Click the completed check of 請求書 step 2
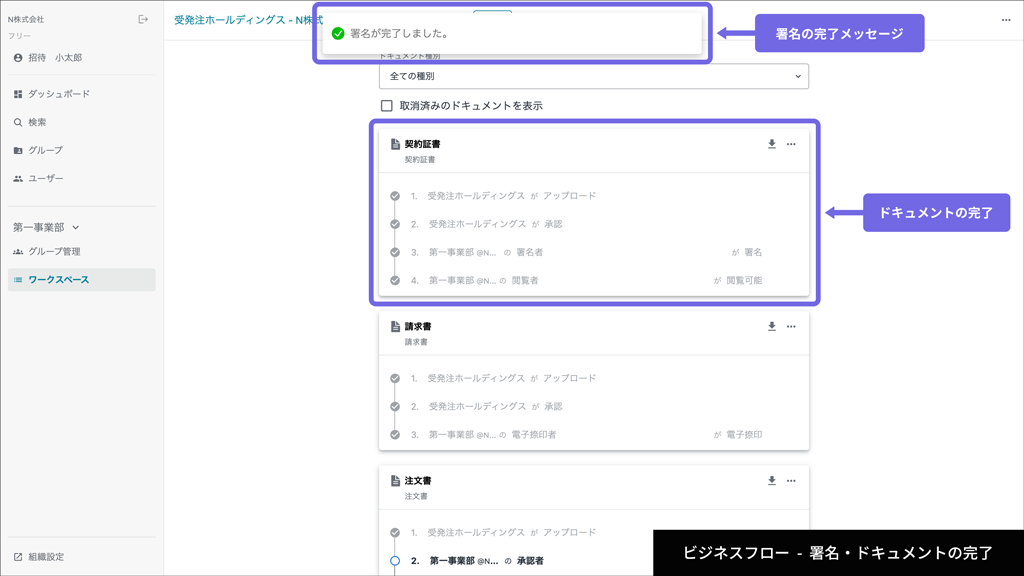This screenshot has height=576, width=1024. tap(395, 406)
